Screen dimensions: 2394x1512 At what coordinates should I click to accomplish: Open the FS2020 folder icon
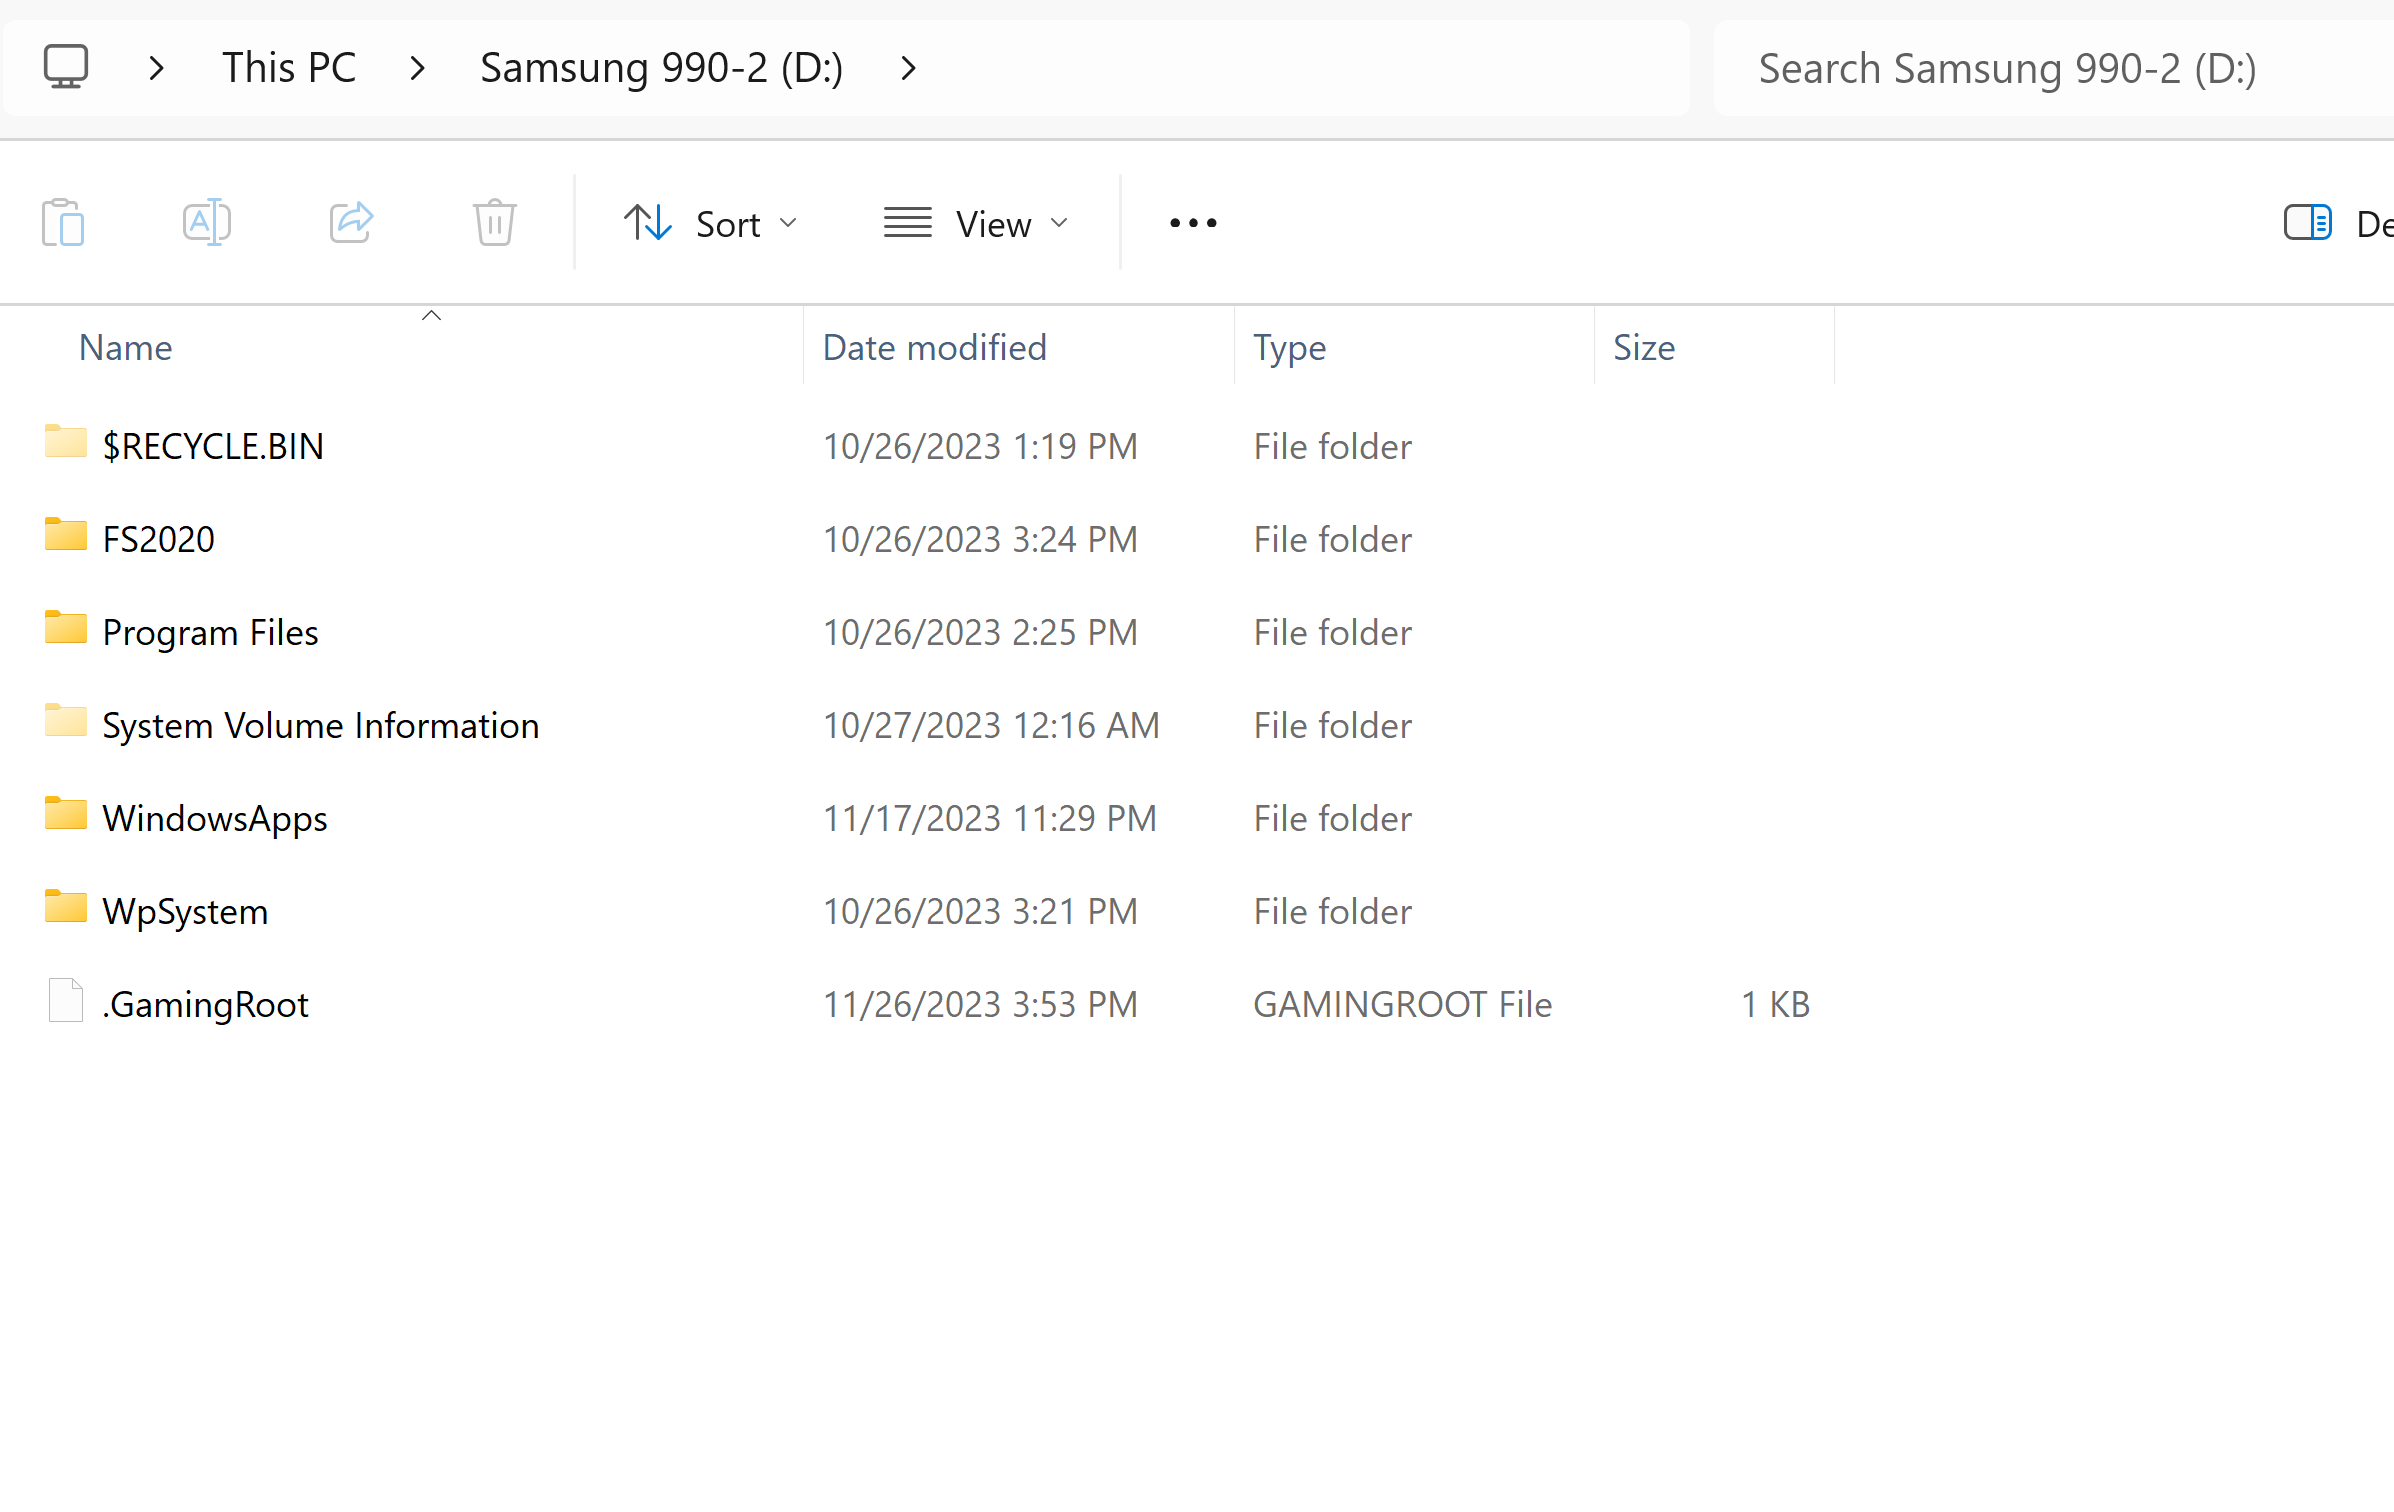coord(64,535)
